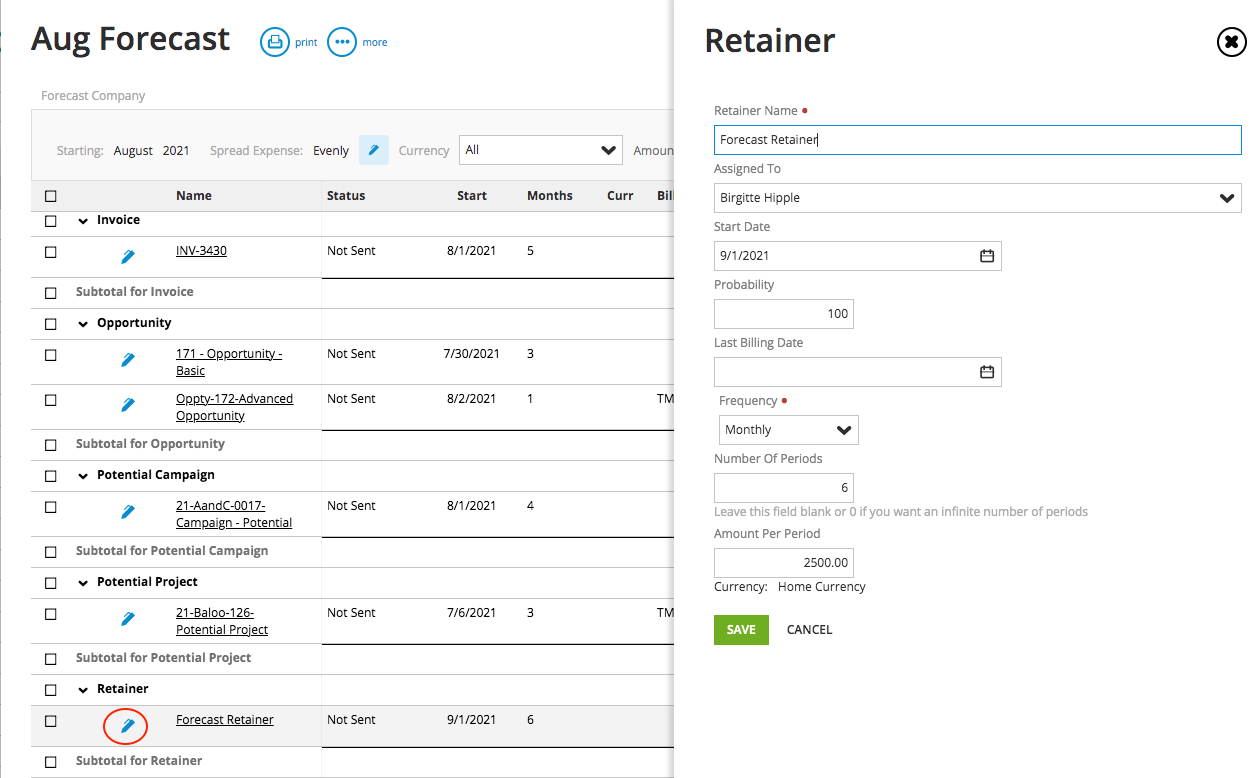The height and width of the screenshot is (778, 1260).
Task: Check the Opportunity group checkbox
Action: point(51,324)
